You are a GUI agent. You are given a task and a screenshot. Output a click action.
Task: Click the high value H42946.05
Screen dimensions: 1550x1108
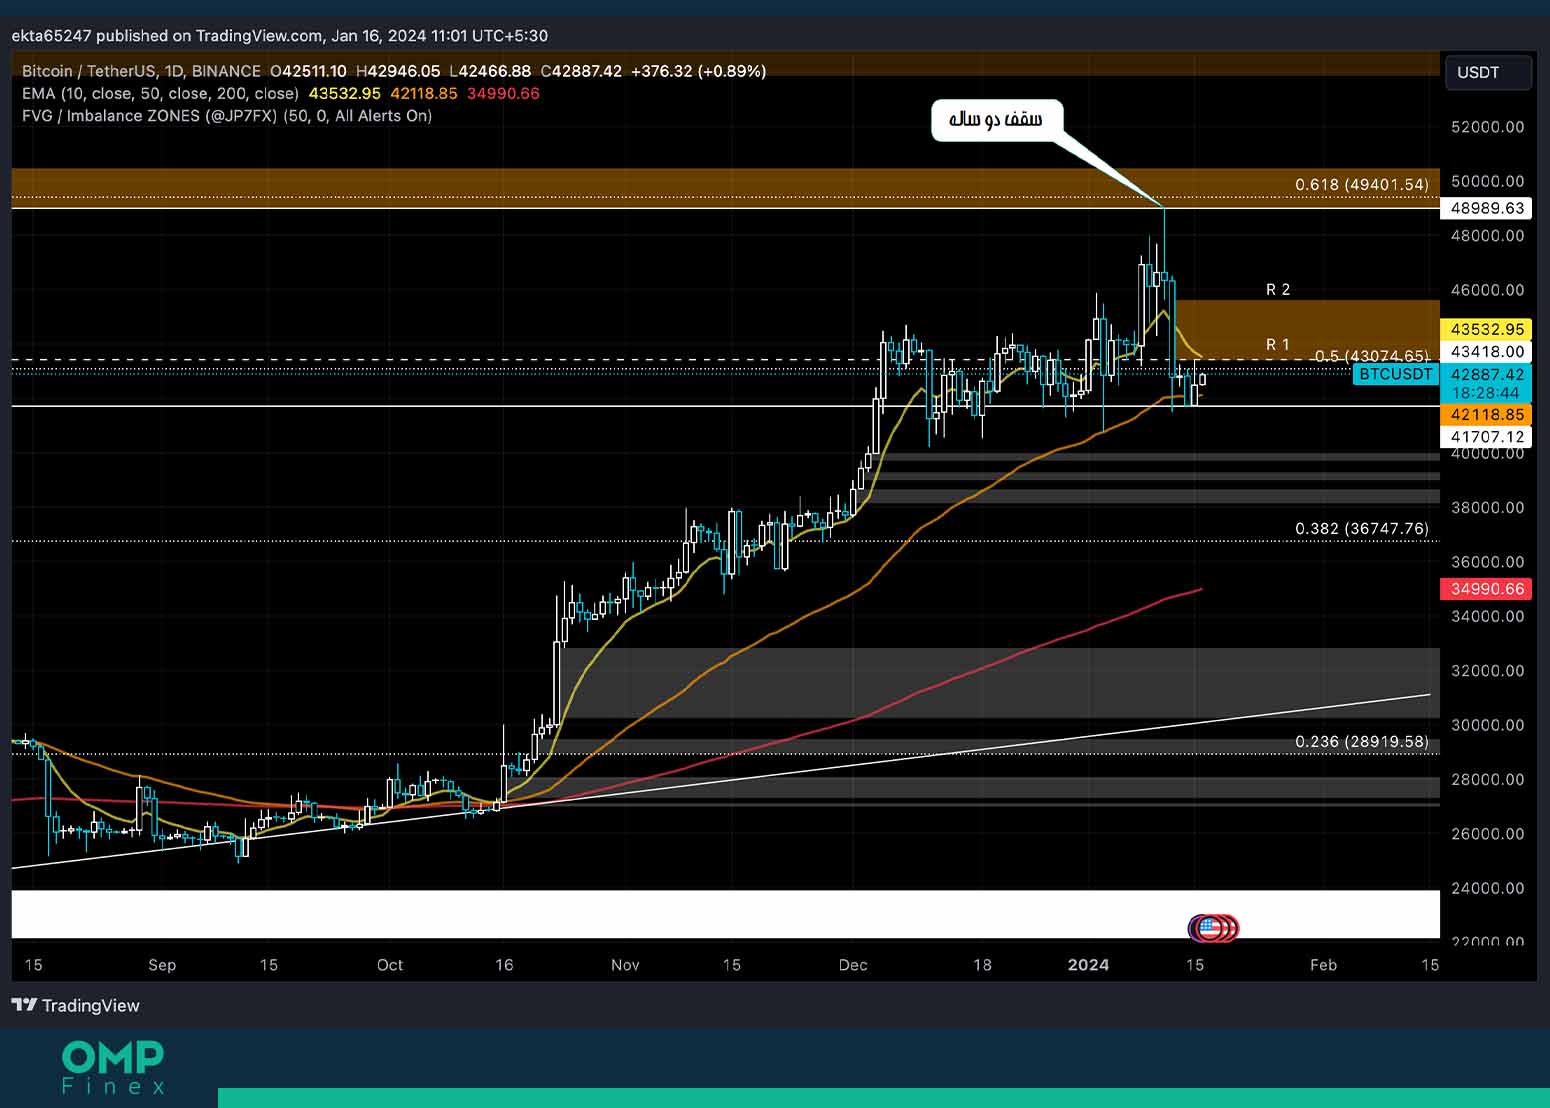[398, 71]
